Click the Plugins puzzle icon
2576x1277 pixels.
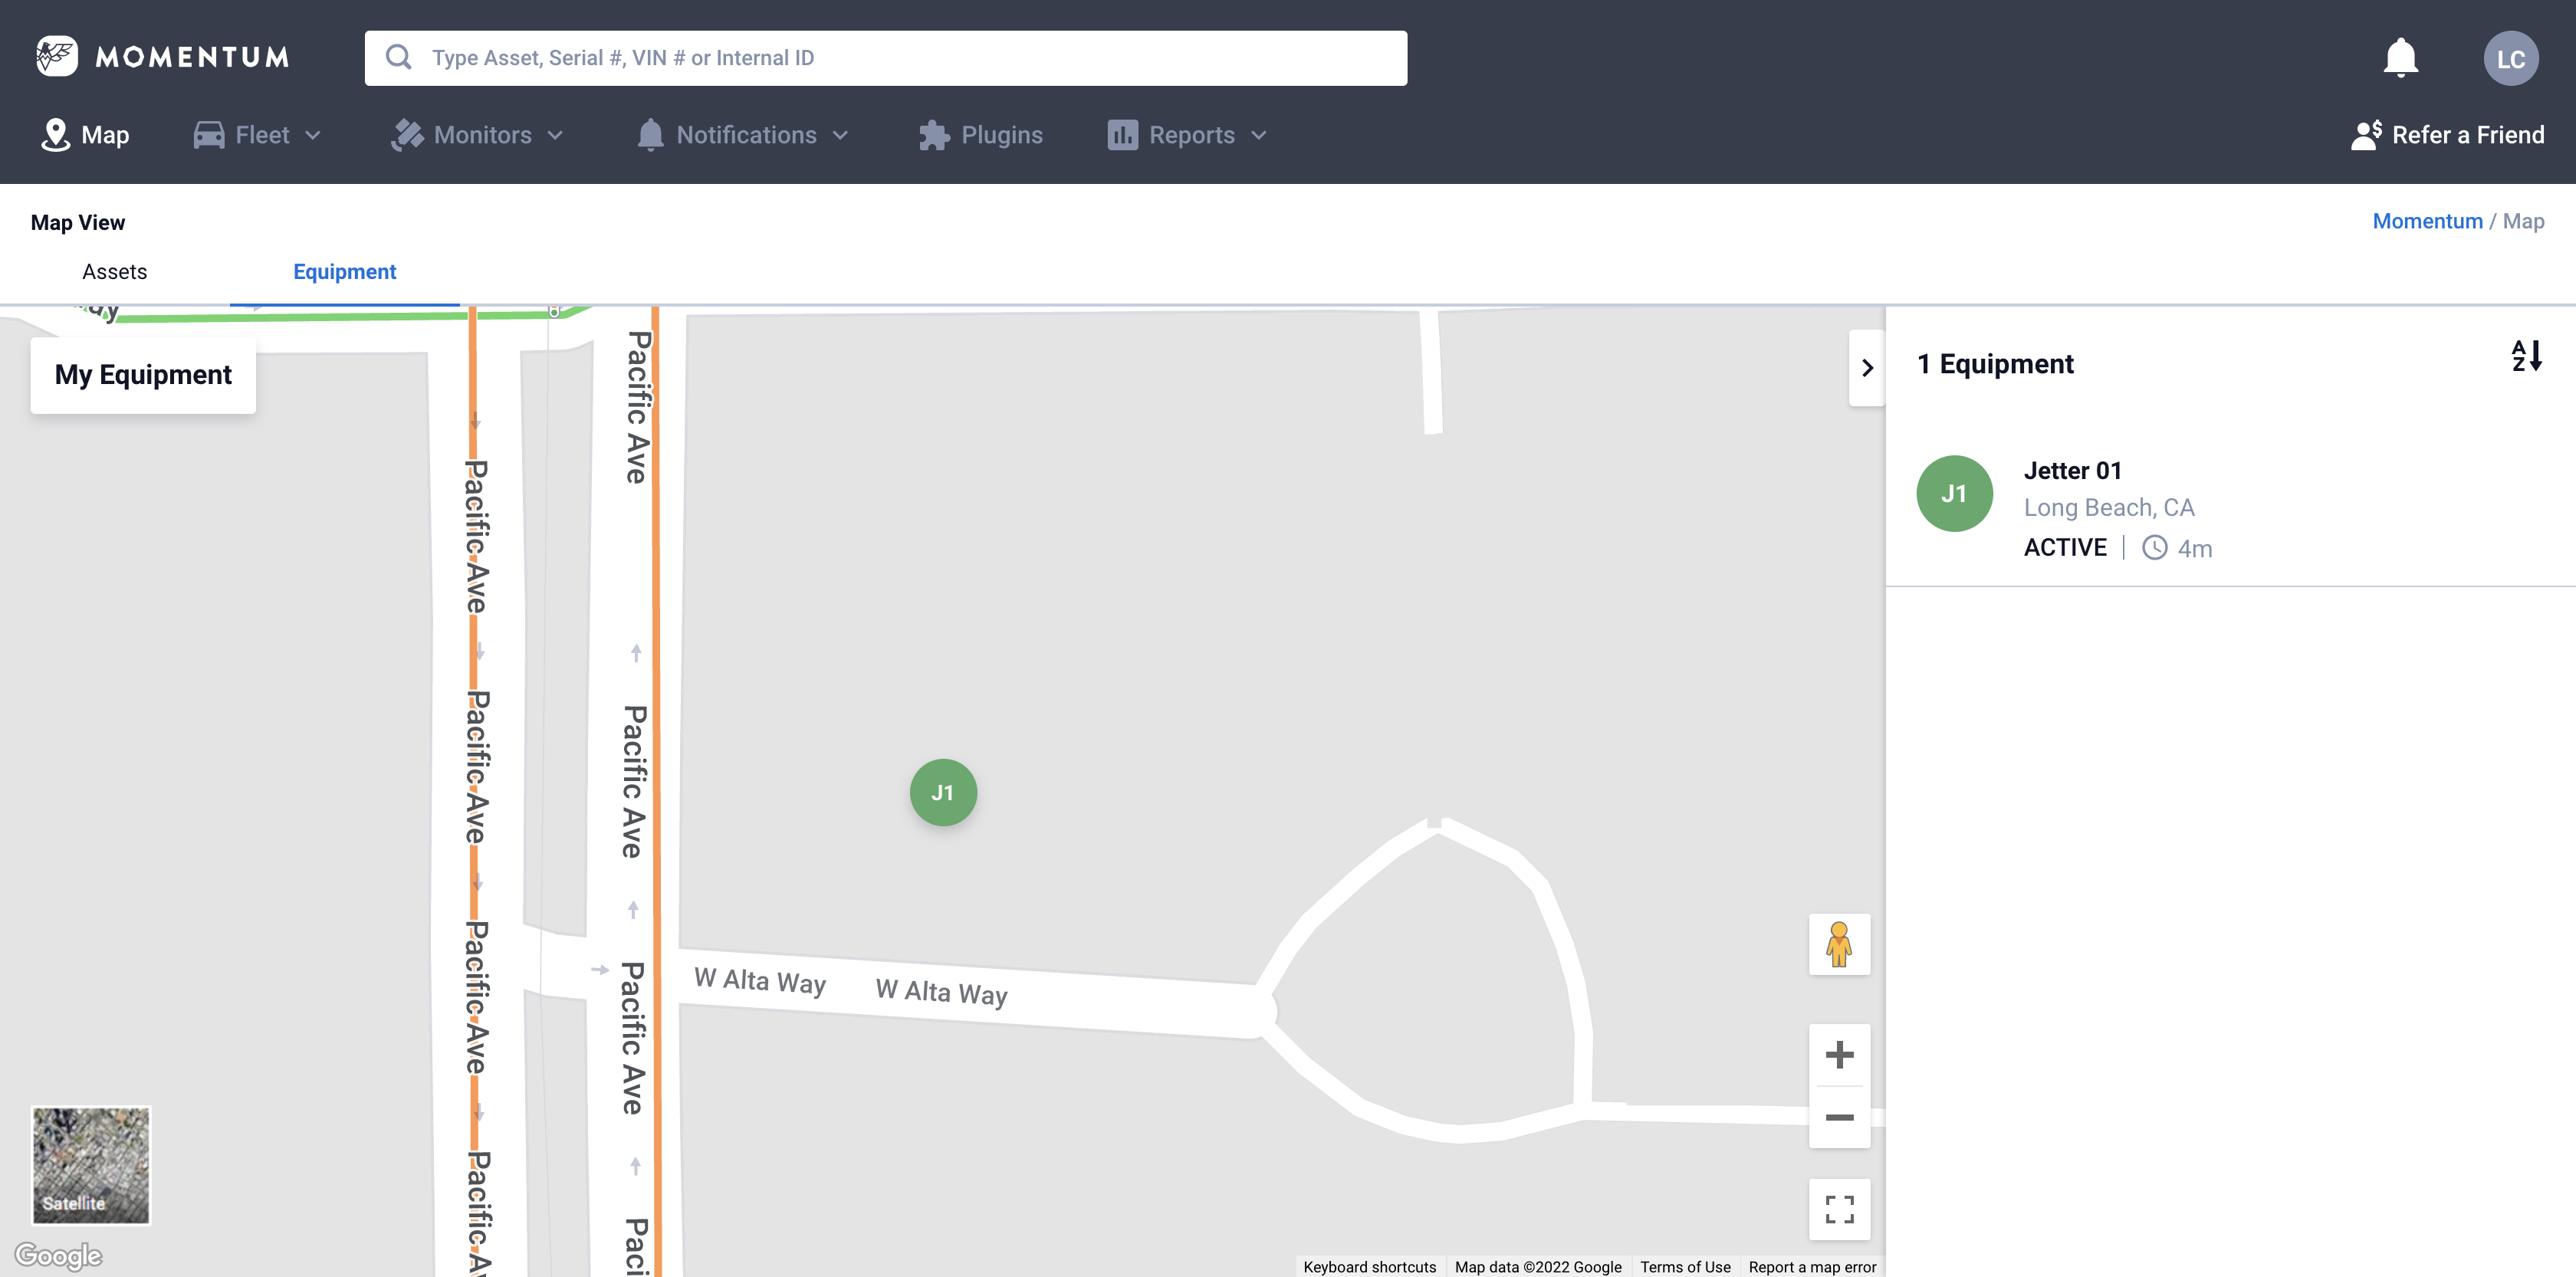pos(934,134)
